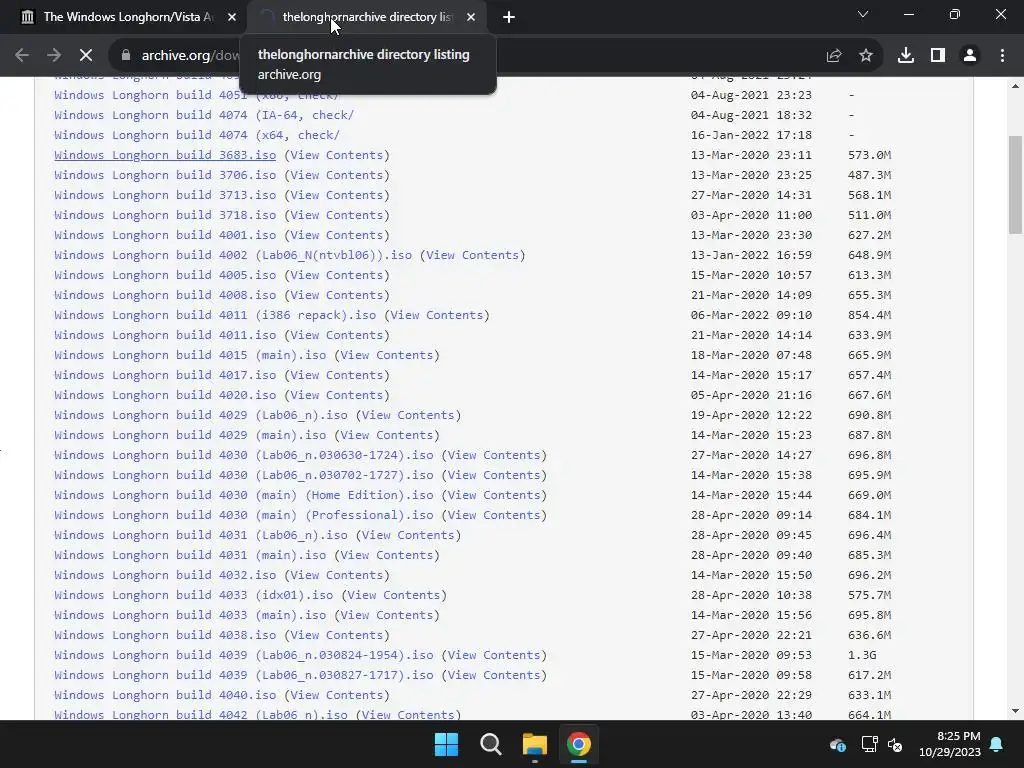
Task: Open the tab search chevron
Action: (x=863, y=14)
